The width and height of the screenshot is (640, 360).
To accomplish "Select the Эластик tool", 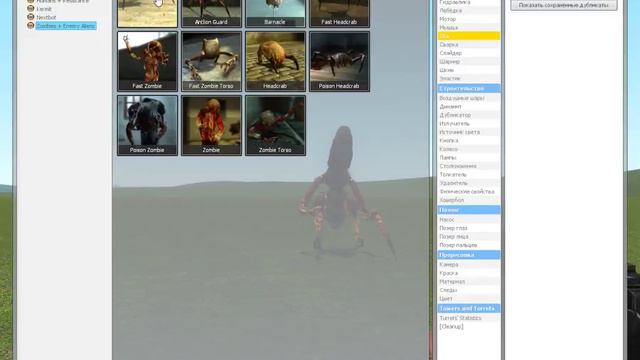I will pyautogui.click(x=469, y=78).
